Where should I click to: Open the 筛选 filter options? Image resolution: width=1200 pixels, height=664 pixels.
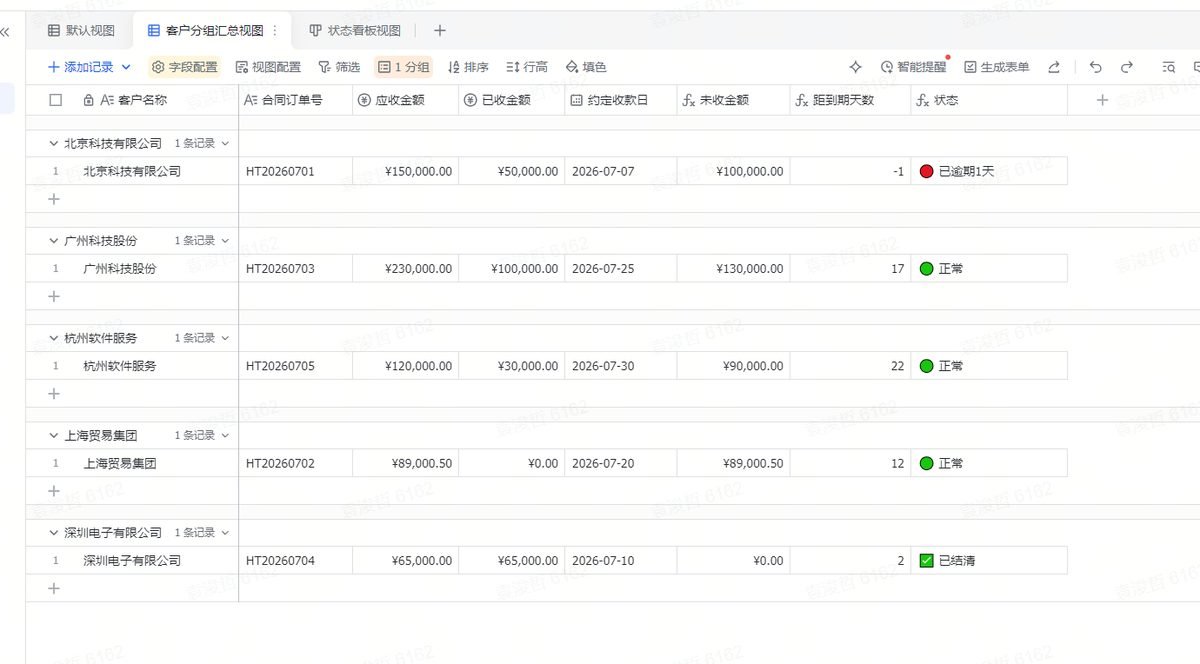coord(339,67)
